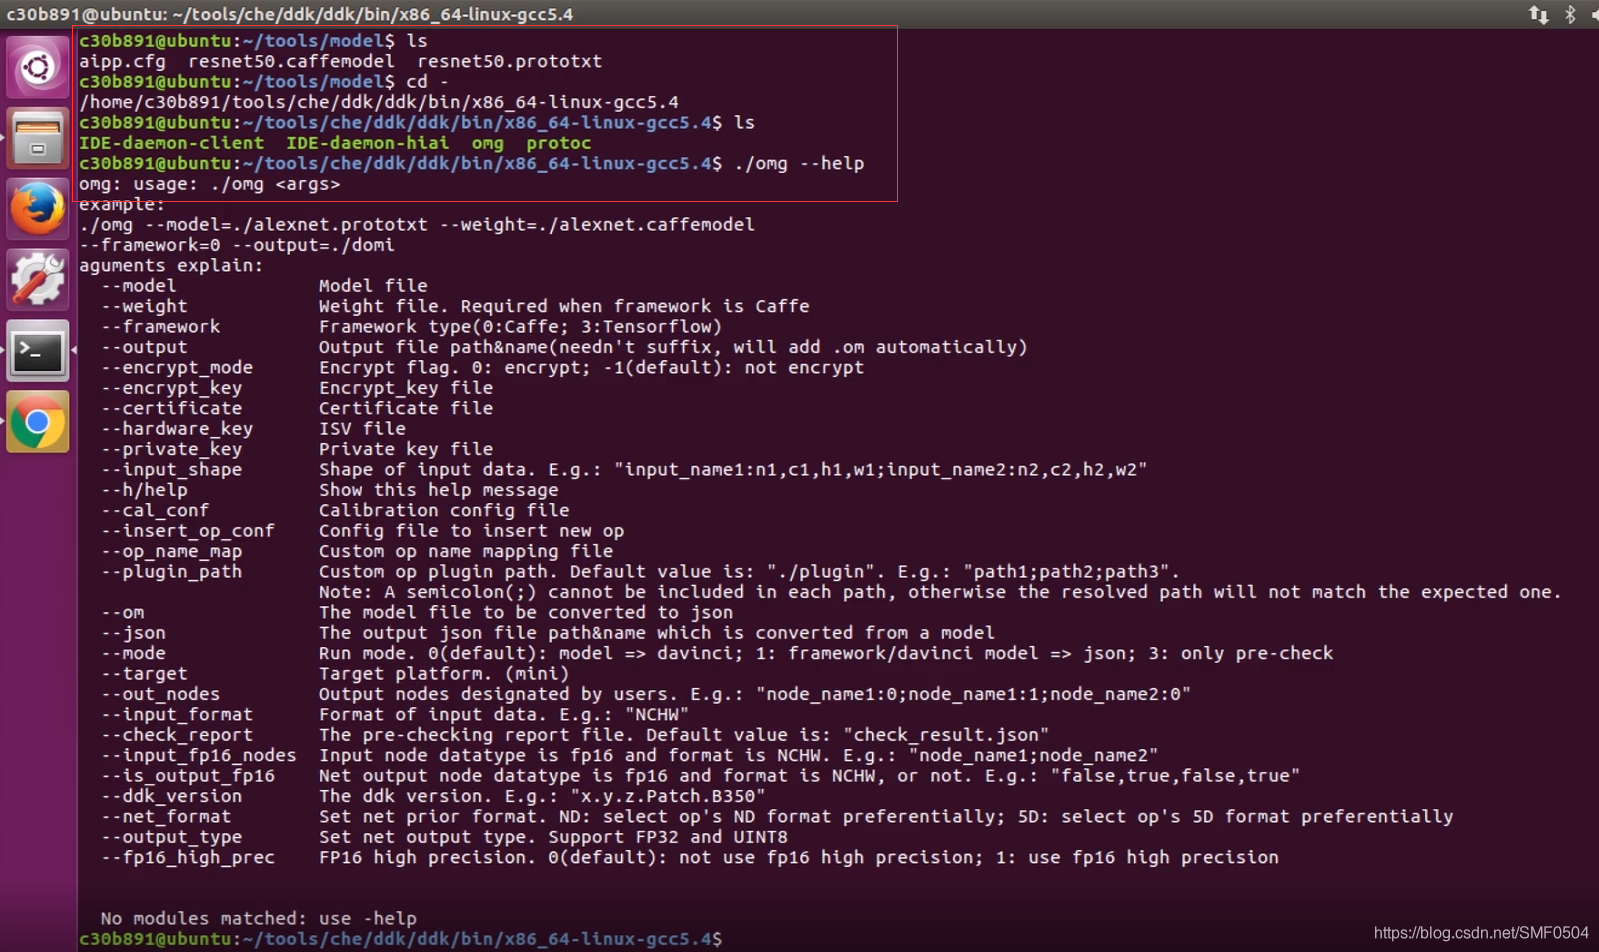Click the bottom empty shell prompt line
The width and height of the screenshot is (1599, 952).
pyautogui.click(x=401, y=939)
